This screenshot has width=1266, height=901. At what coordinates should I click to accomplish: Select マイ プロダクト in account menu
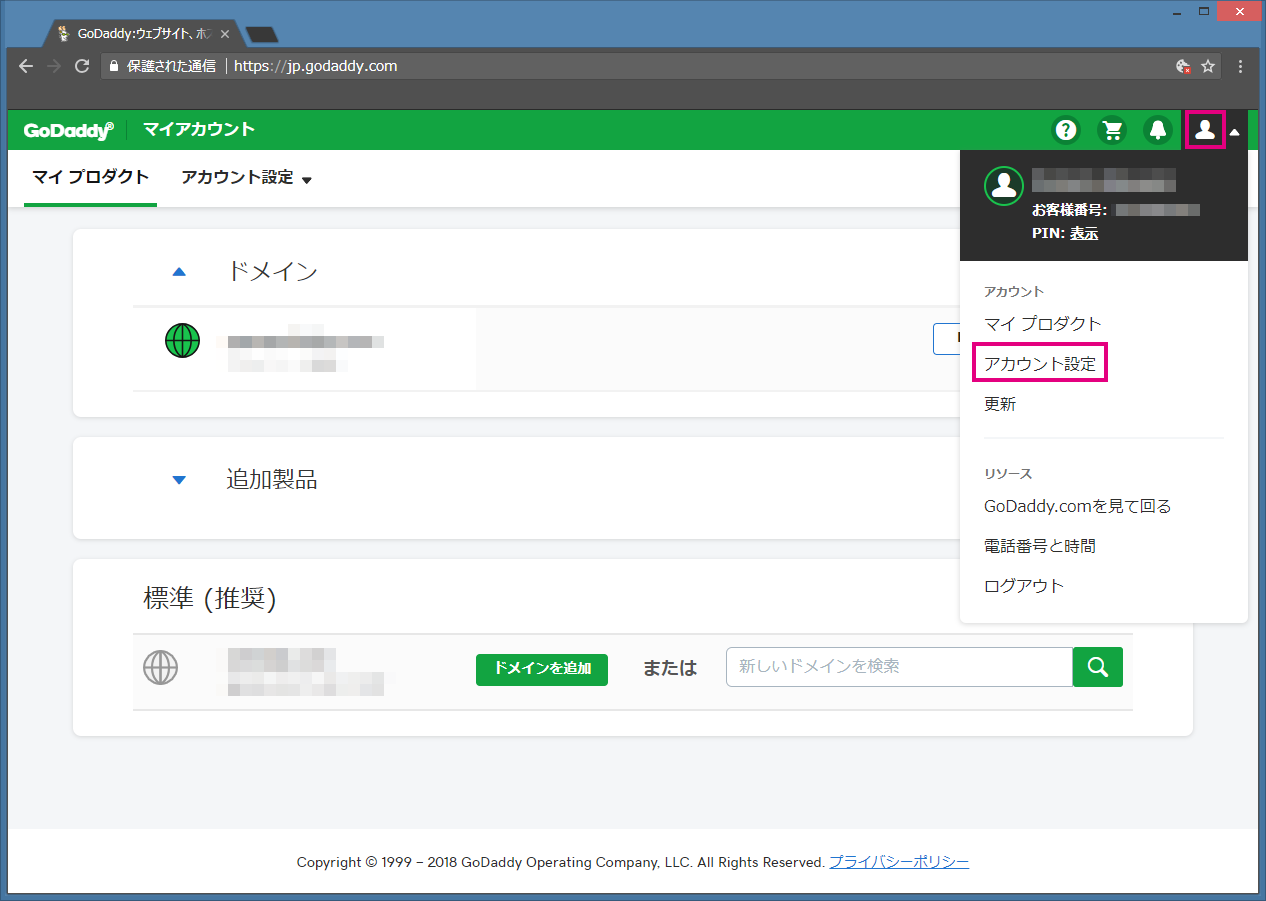(1042, 324)
